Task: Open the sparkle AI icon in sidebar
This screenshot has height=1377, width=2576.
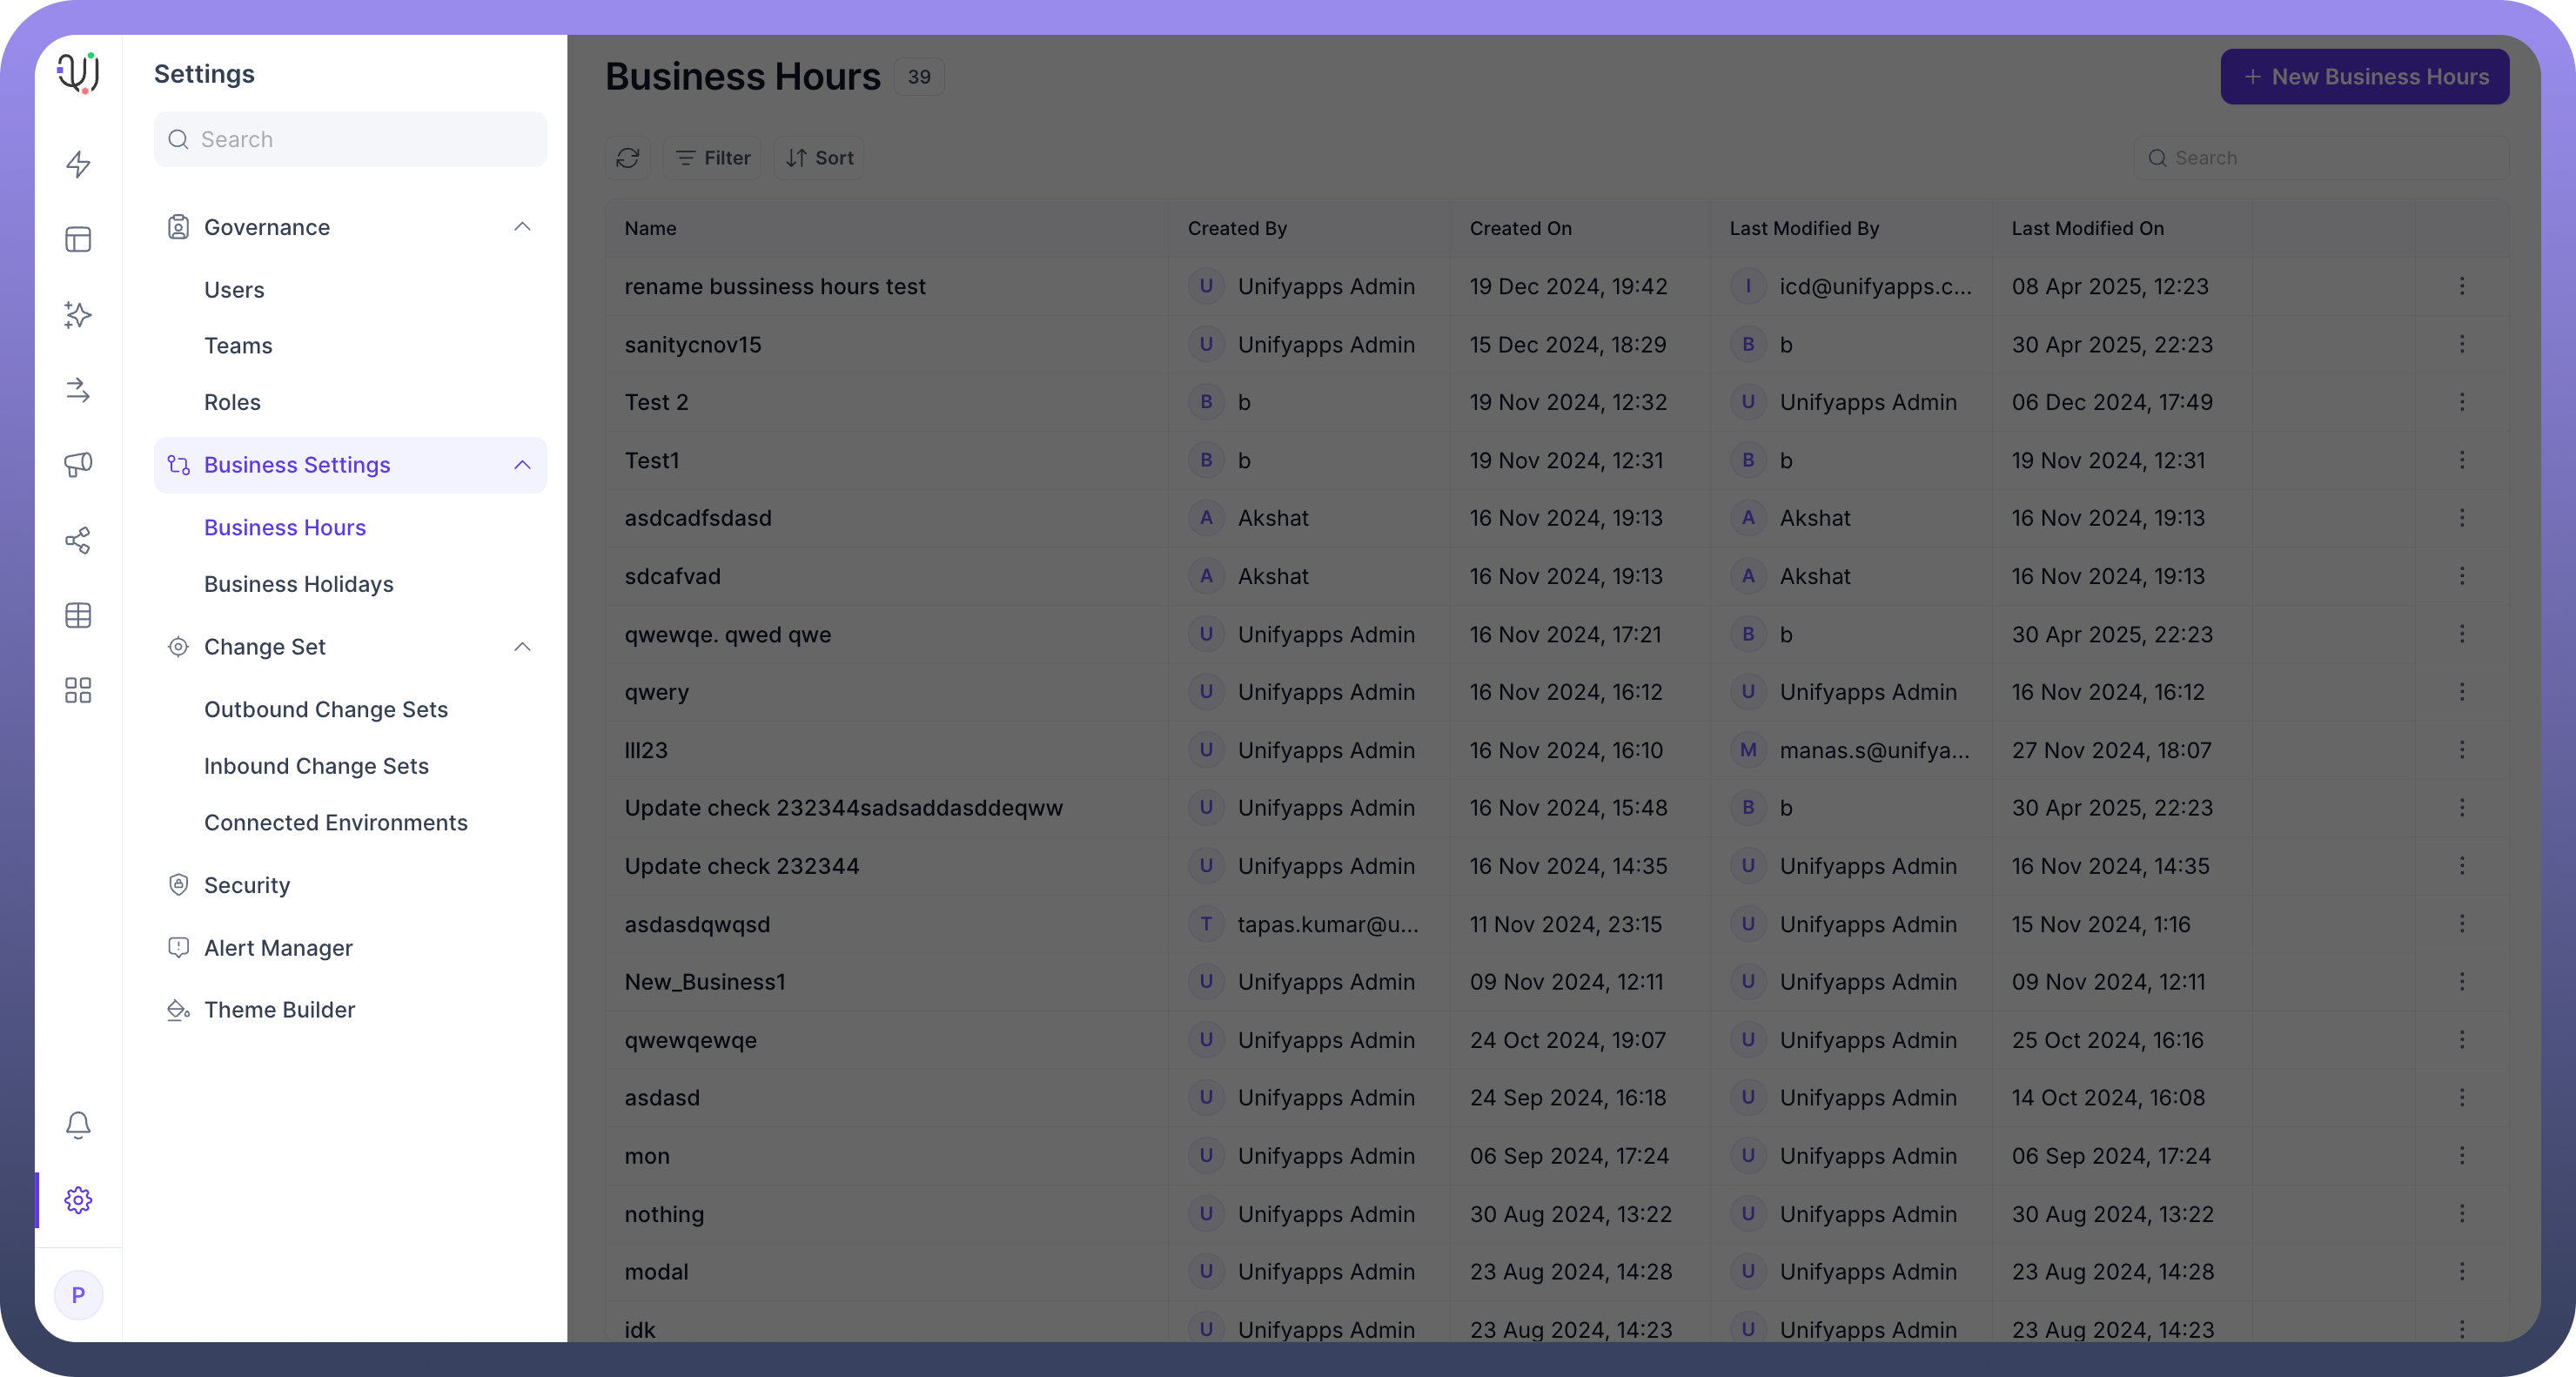Action: [x=78, y=315]
